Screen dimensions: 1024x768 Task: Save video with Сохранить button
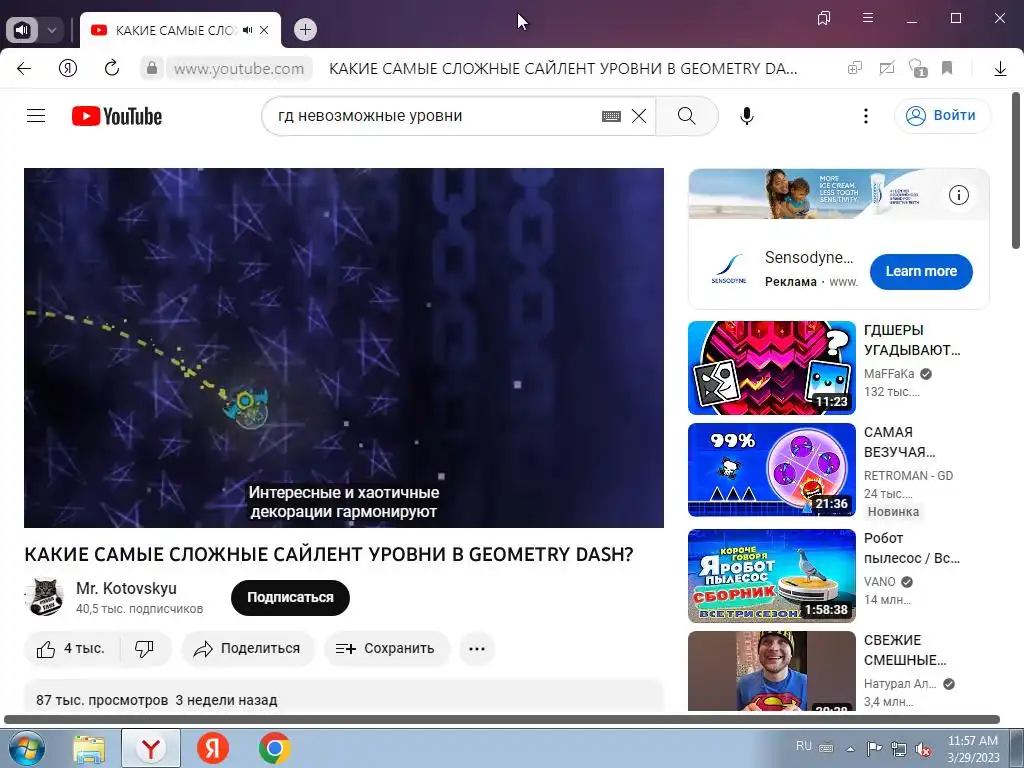click(385, 648)
